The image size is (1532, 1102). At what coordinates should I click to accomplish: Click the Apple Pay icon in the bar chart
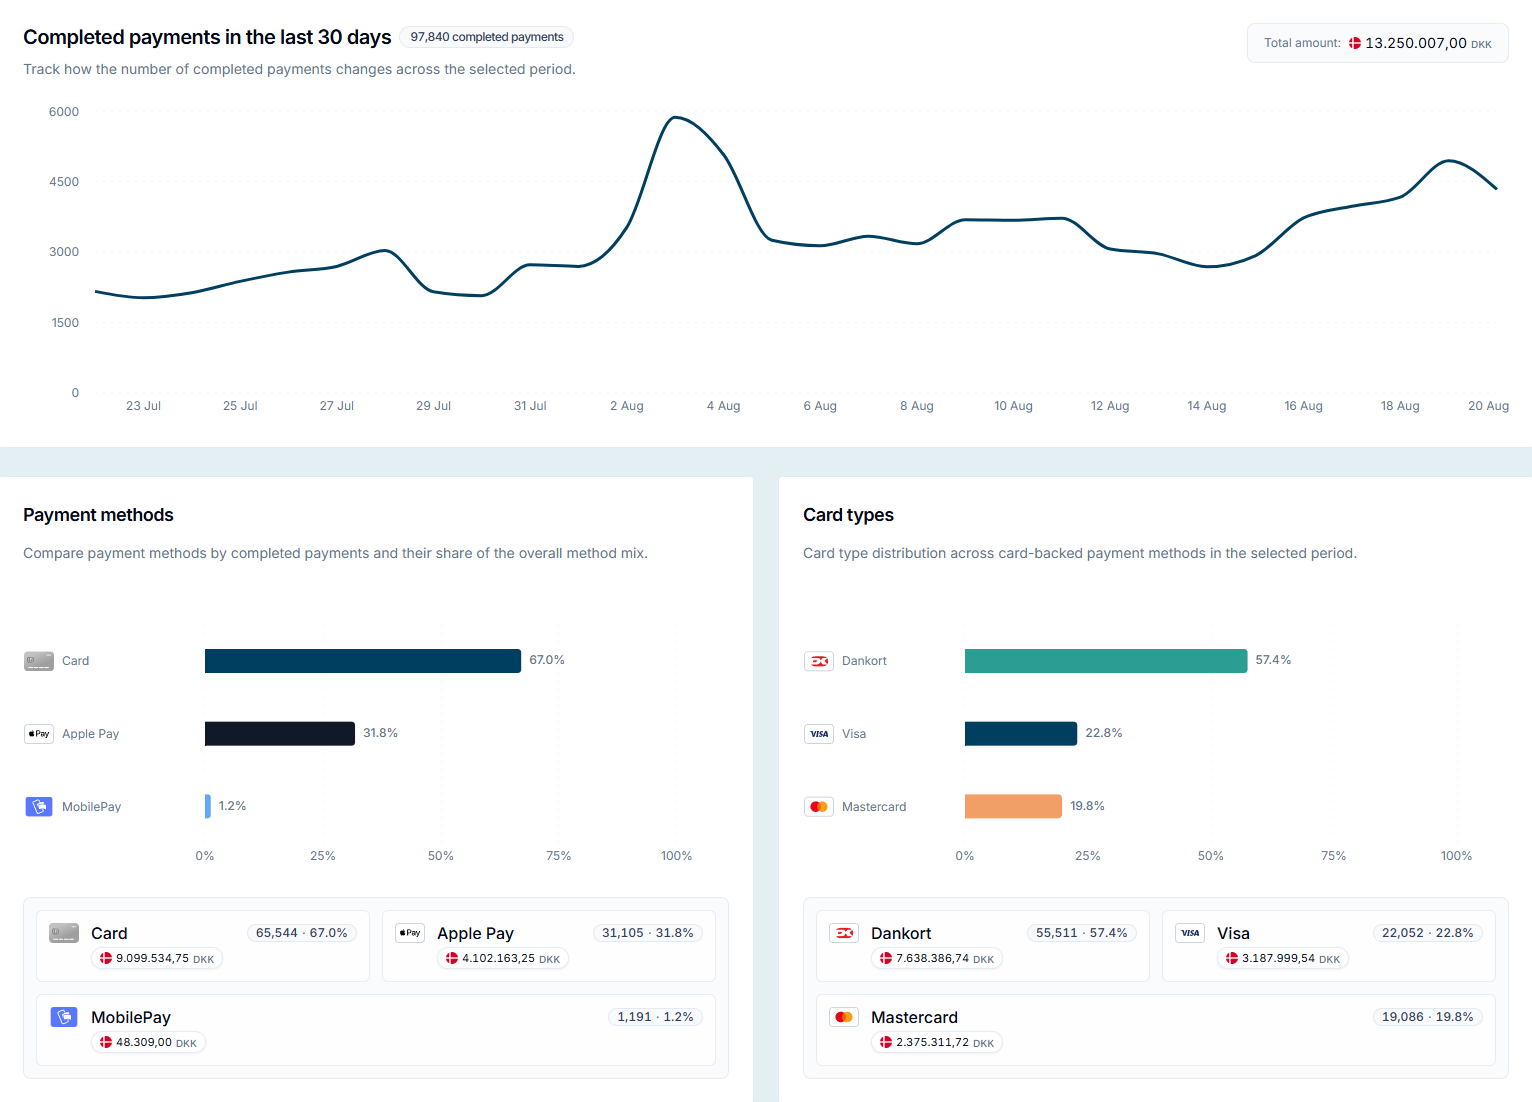(39, 734)
